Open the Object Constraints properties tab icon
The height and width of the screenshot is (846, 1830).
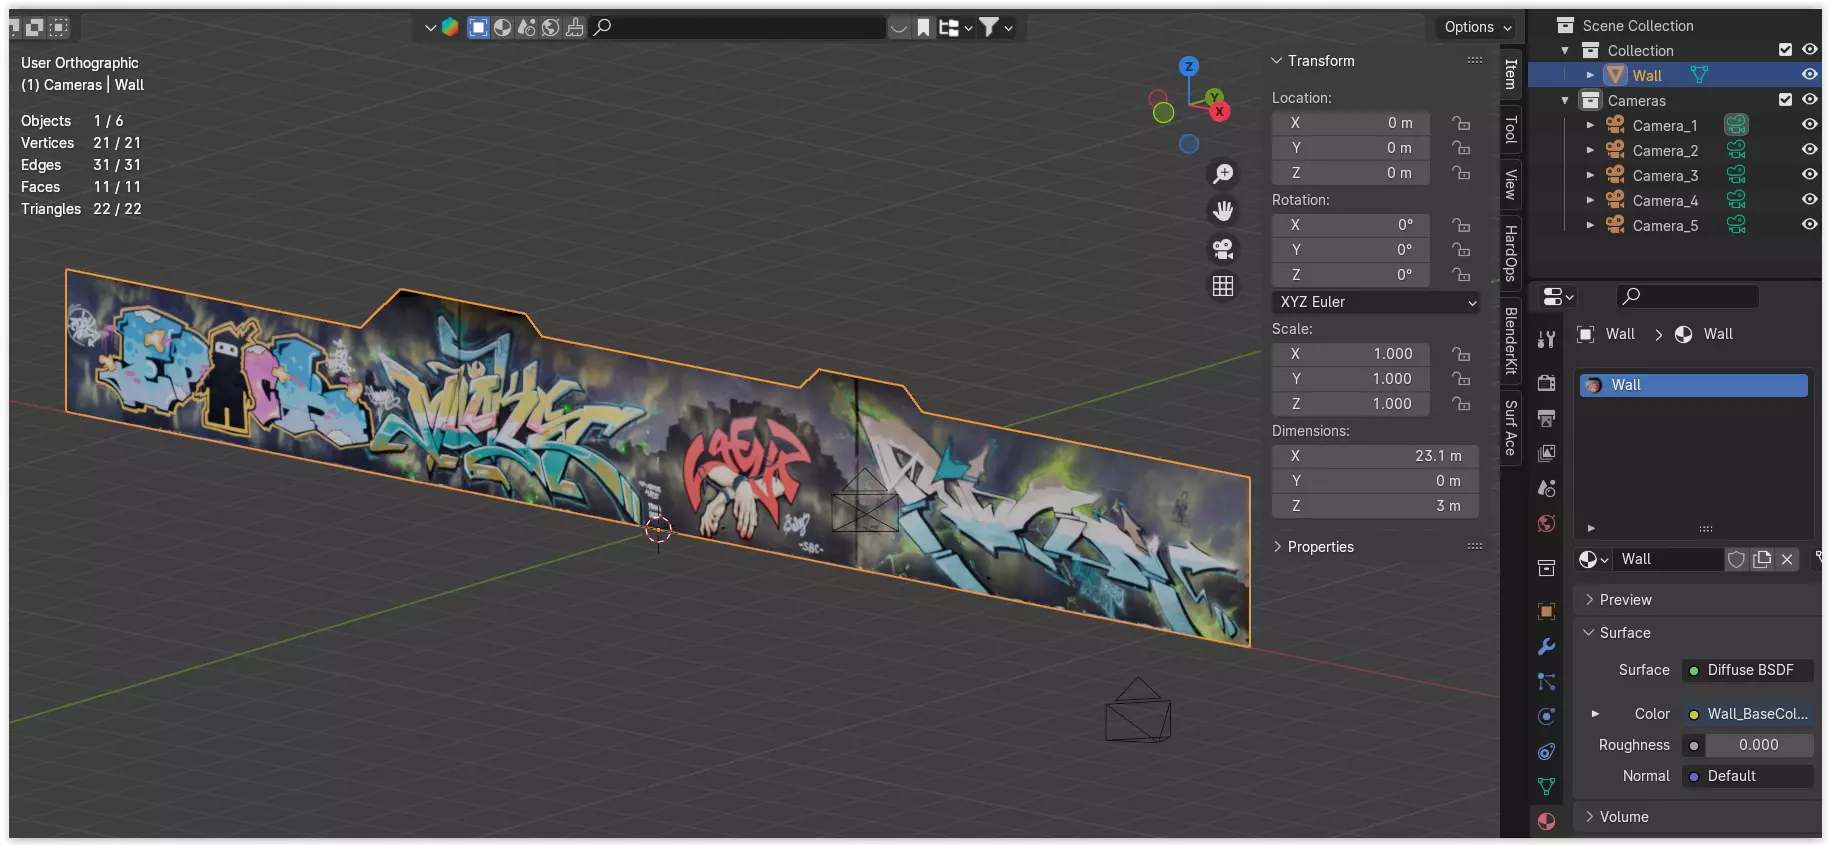pos(1546,751)
